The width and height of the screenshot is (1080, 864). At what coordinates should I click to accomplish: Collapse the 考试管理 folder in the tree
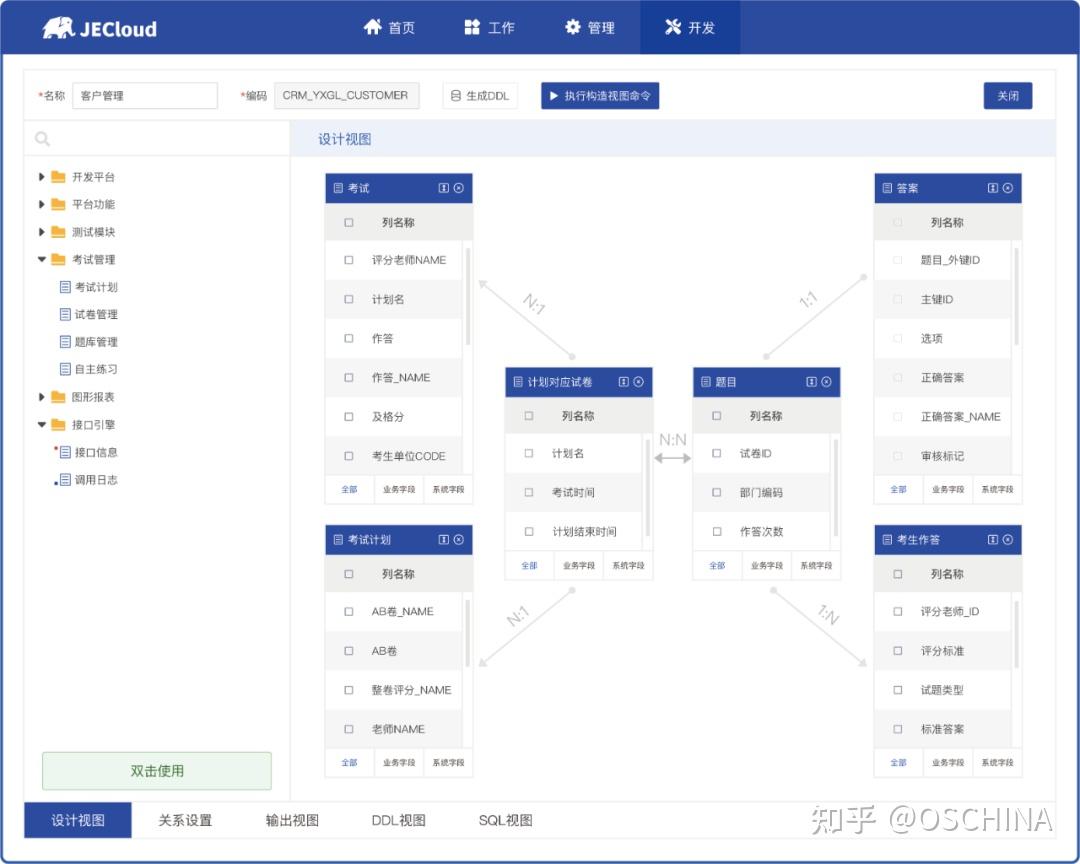[41, 259]
